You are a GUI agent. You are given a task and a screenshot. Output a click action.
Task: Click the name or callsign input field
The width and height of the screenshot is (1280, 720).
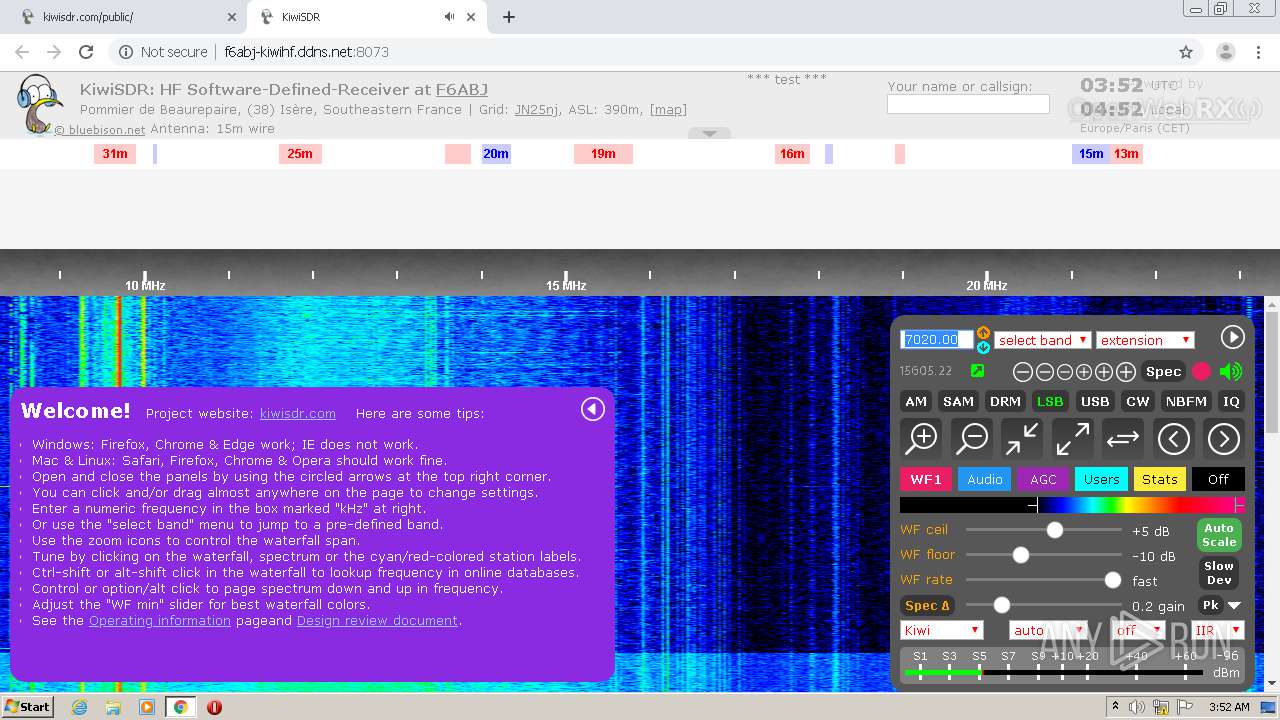point(968,104)
